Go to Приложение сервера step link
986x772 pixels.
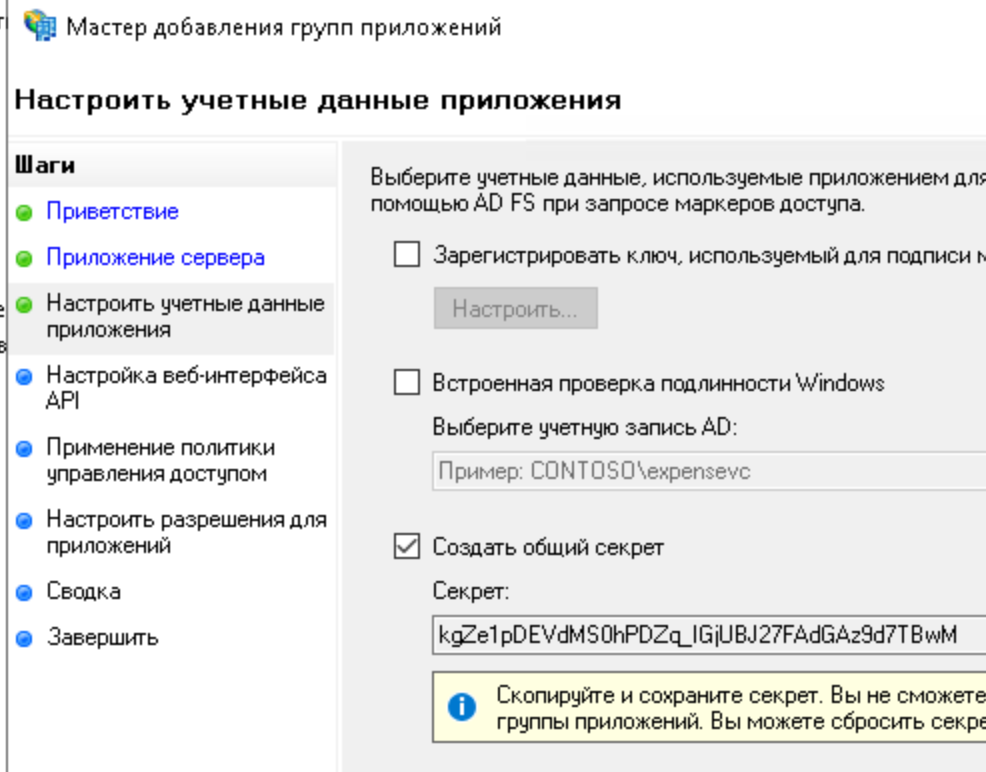[x=155, y=258]
